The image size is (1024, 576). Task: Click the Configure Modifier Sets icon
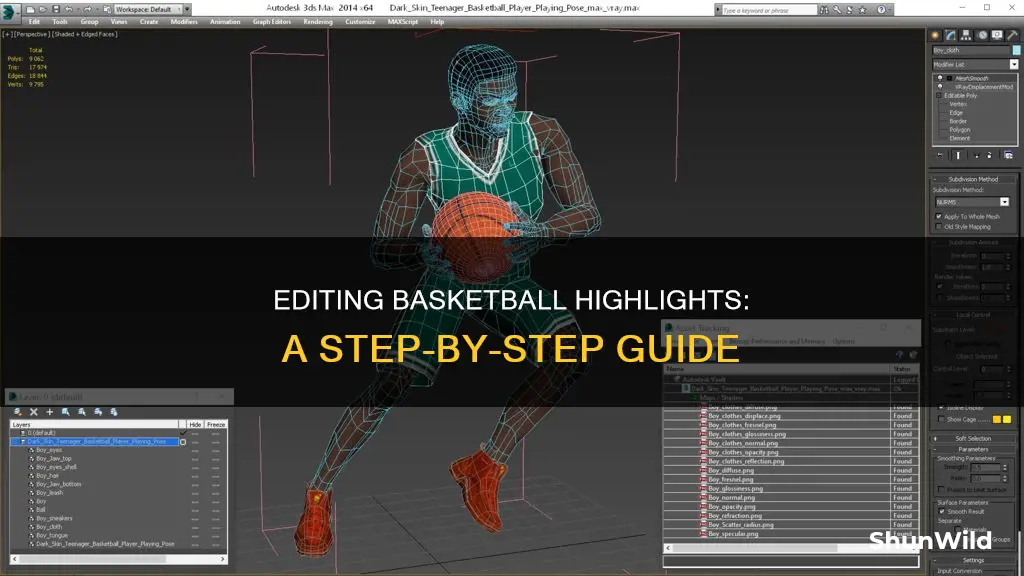tap(1008, 155)
